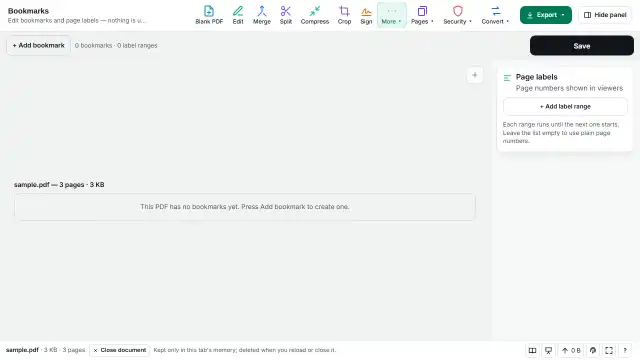
Task: Click the 0 B upload indicator
Action: click(x=571, y=350)
